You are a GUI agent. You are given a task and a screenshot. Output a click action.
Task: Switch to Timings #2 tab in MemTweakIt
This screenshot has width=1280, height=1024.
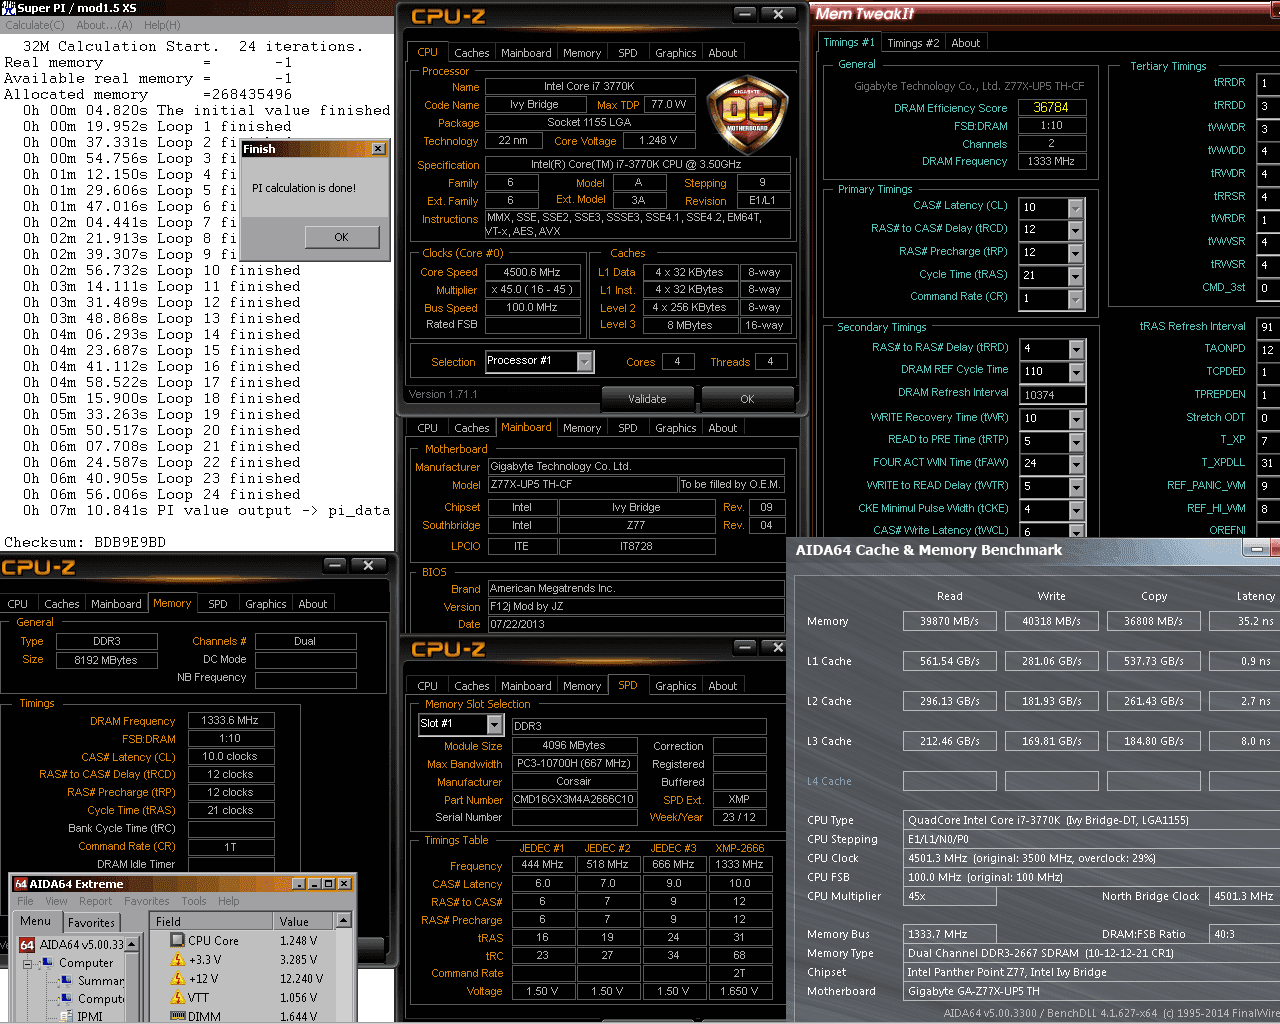[x=913, y=43]
